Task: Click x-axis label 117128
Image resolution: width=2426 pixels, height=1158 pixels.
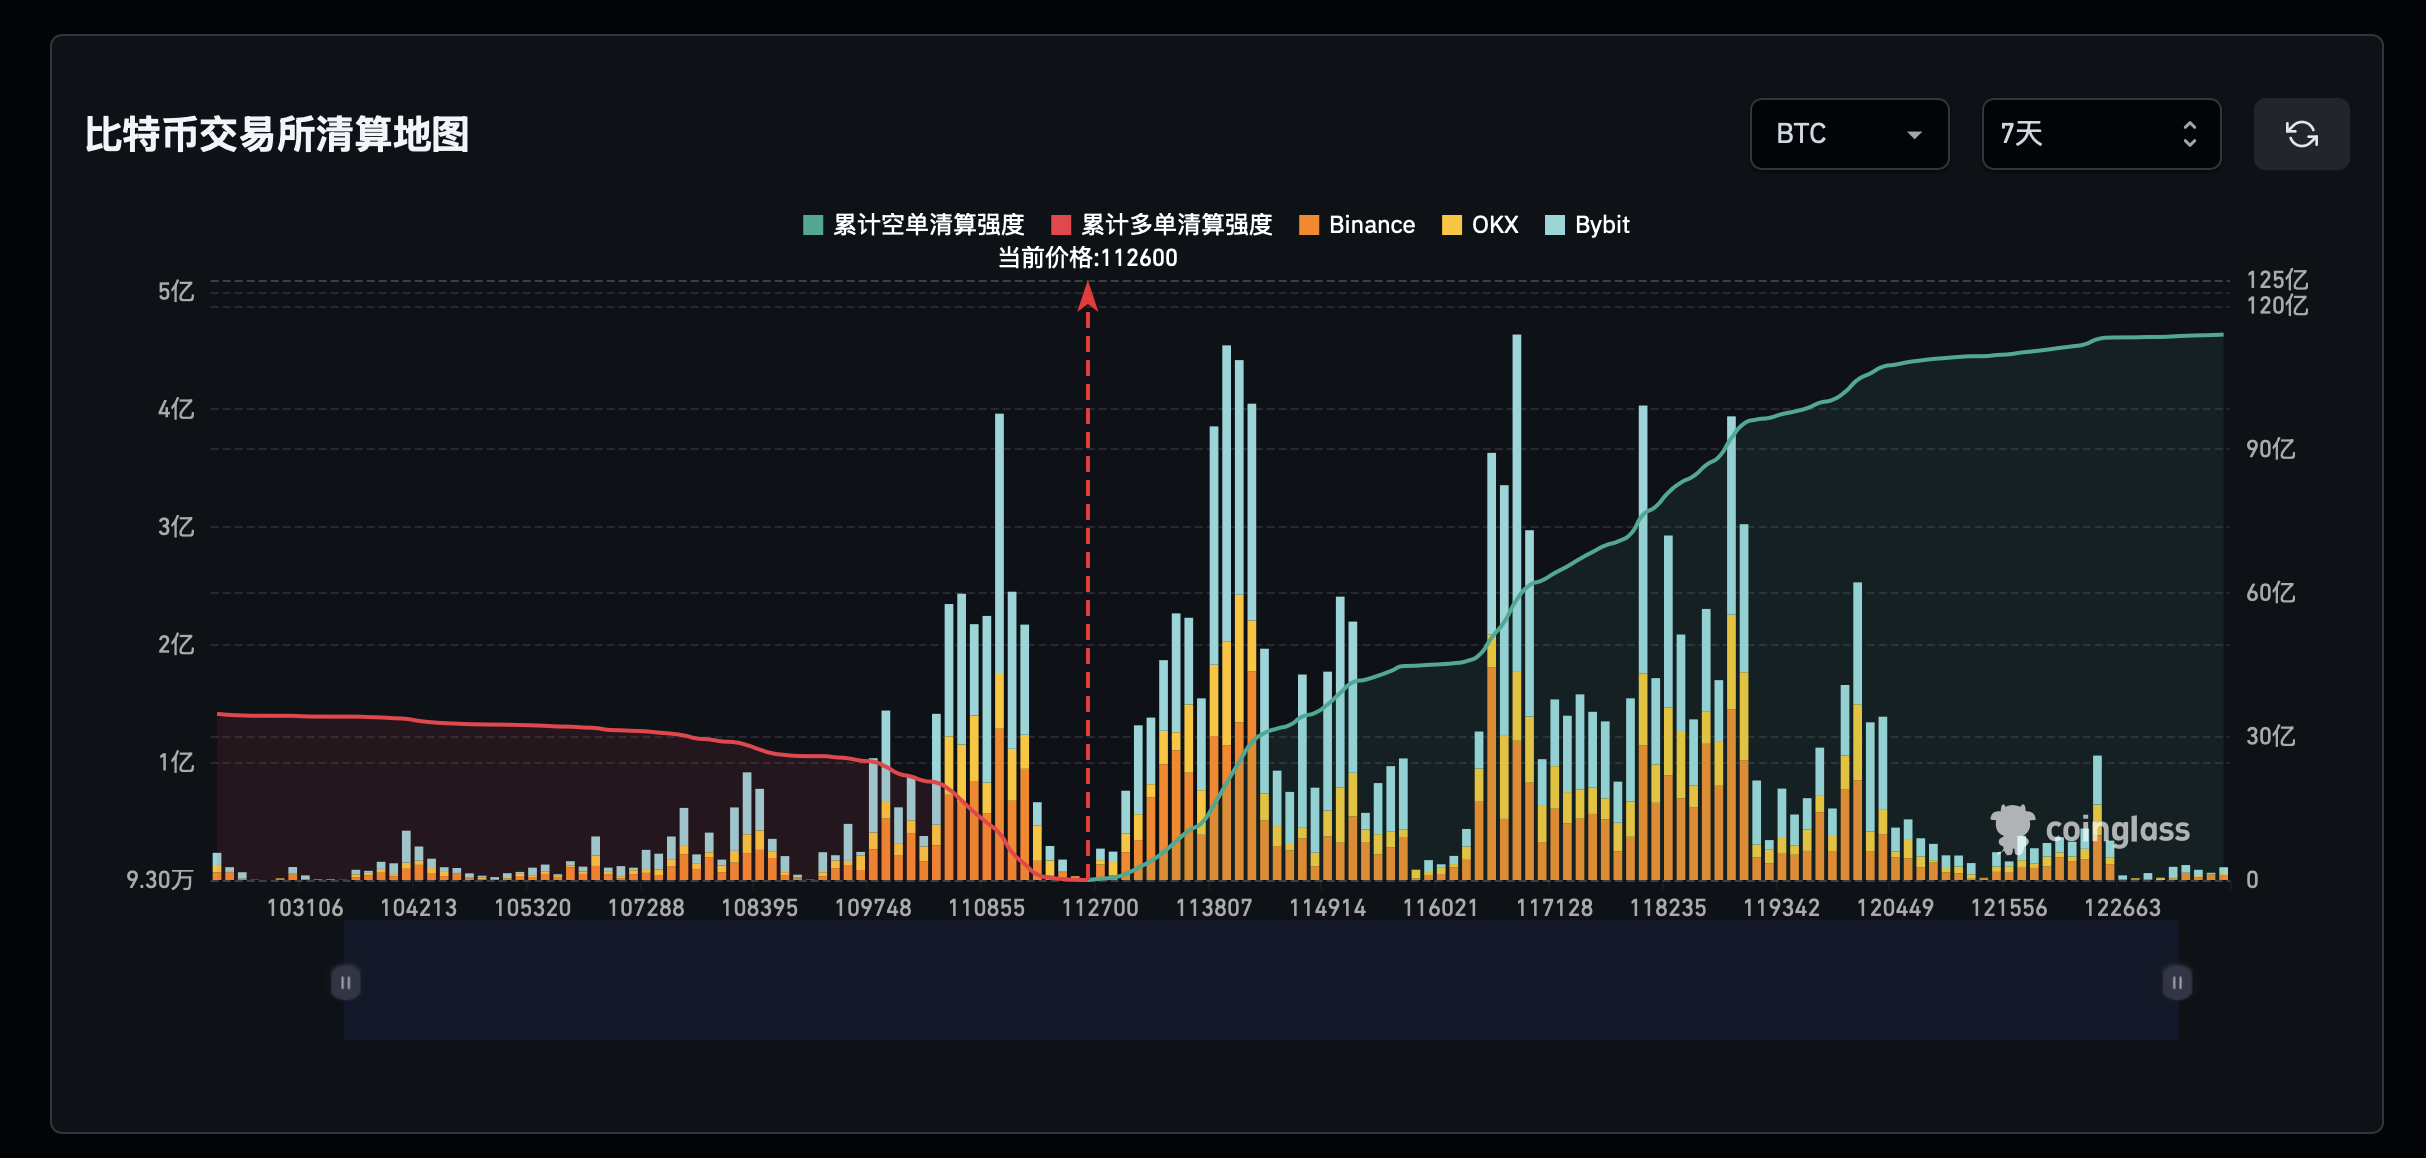Action: pyautogui.click(x=1554, y=908)
